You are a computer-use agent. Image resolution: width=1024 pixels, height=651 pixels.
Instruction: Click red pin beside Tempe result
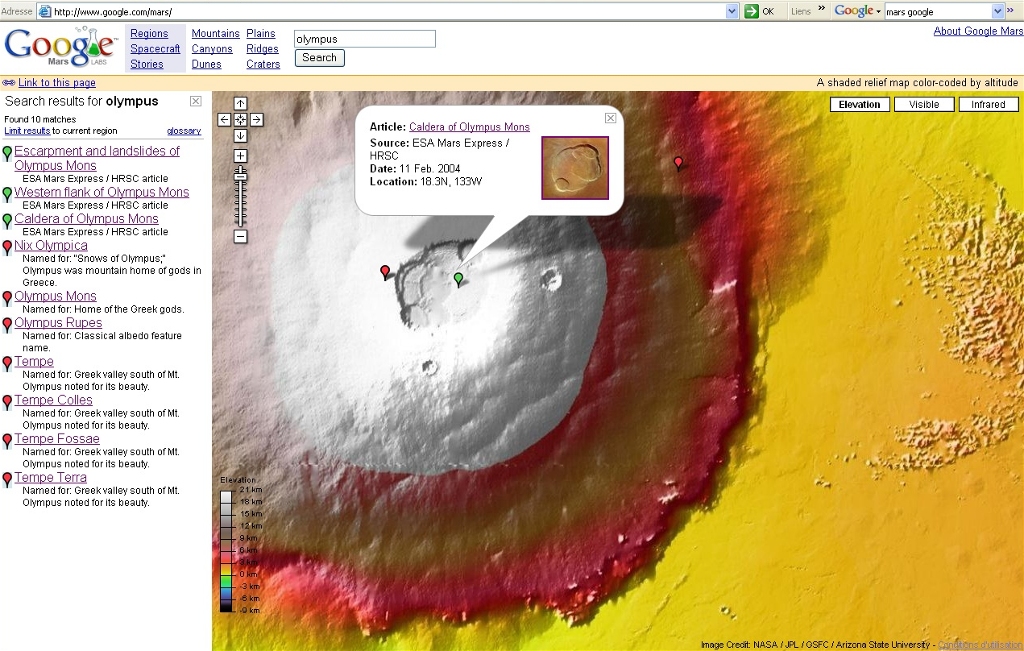coord(7,364)
